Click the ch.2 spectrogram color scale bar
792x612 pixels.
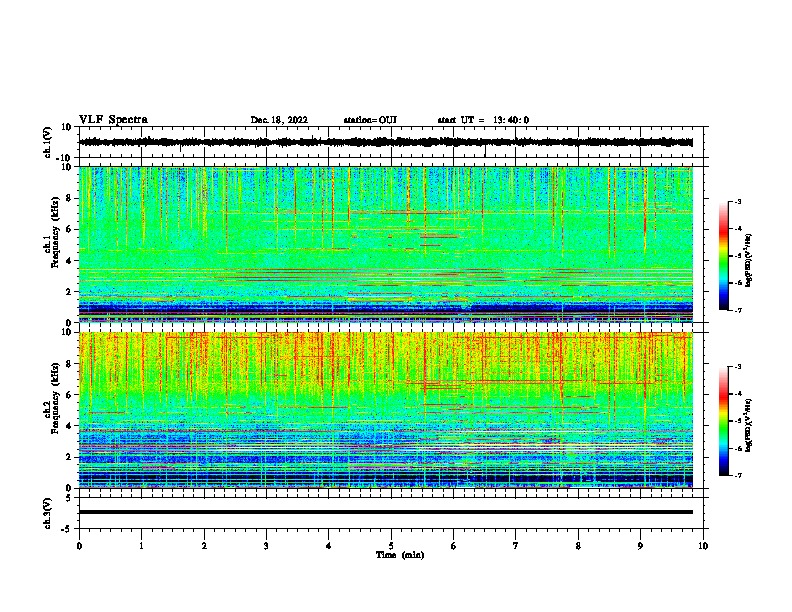click(723, 421)
